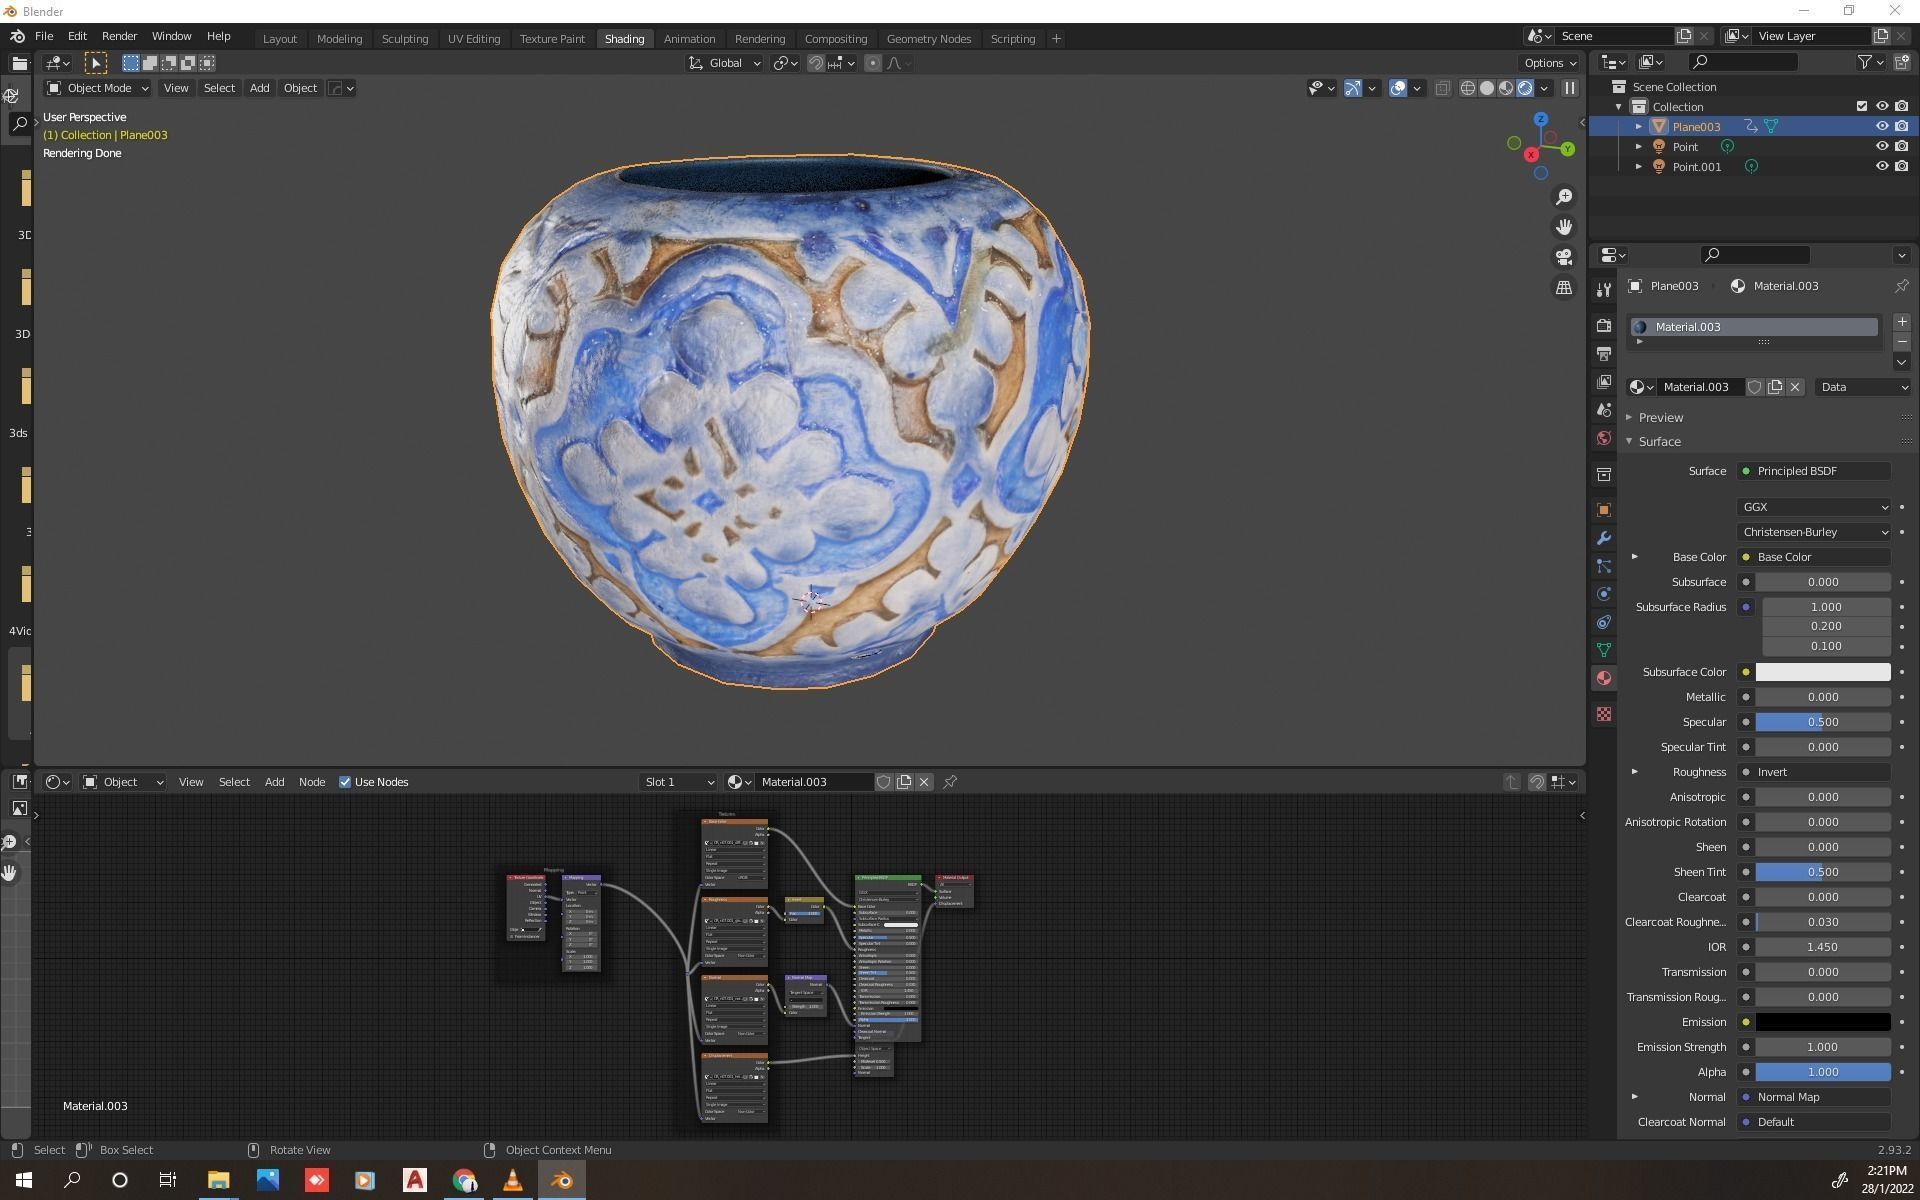Unlink Material.003 with X icon in properties
1920x1200 pixels.
pos(1795,387)
